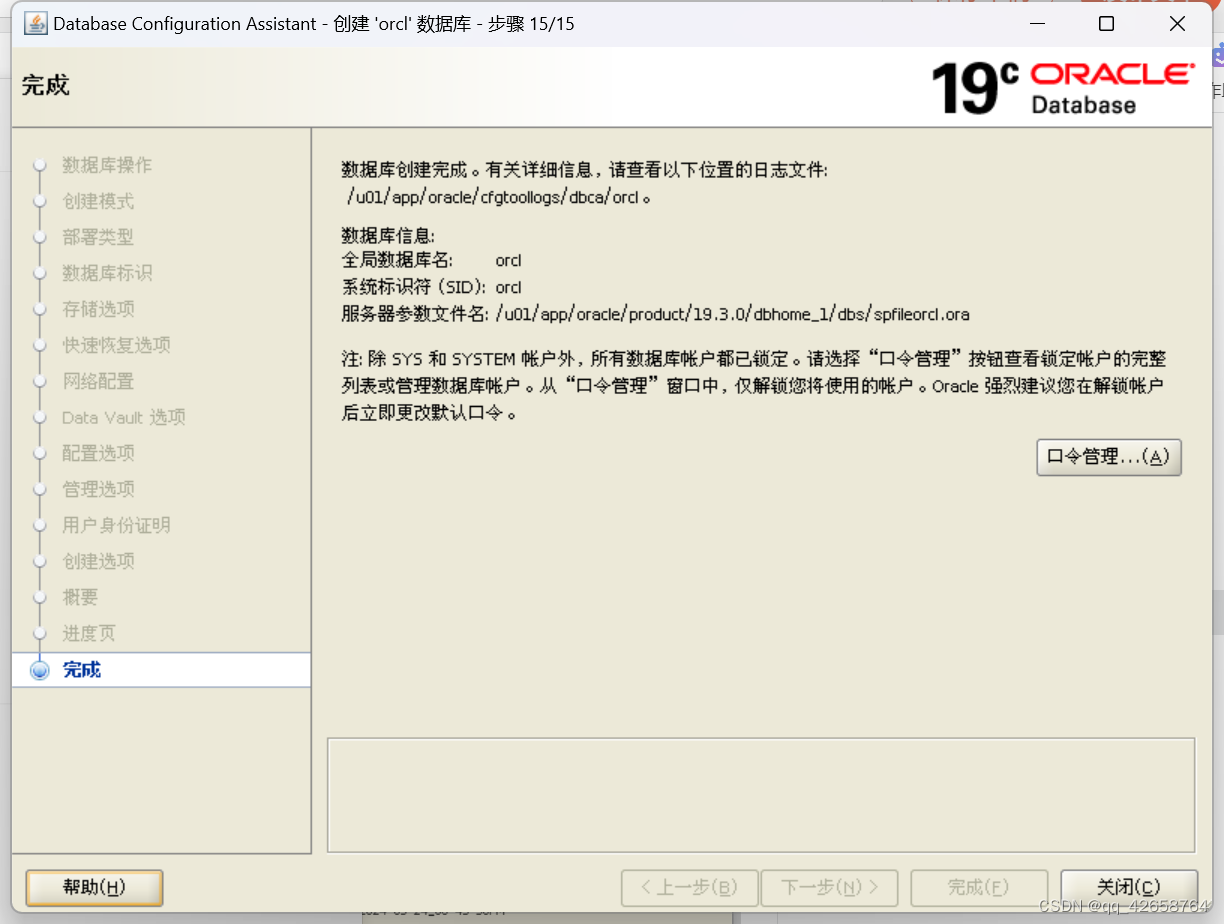Click the 数据库信息 heading text

pyautogui.click(x=388, y=236)
